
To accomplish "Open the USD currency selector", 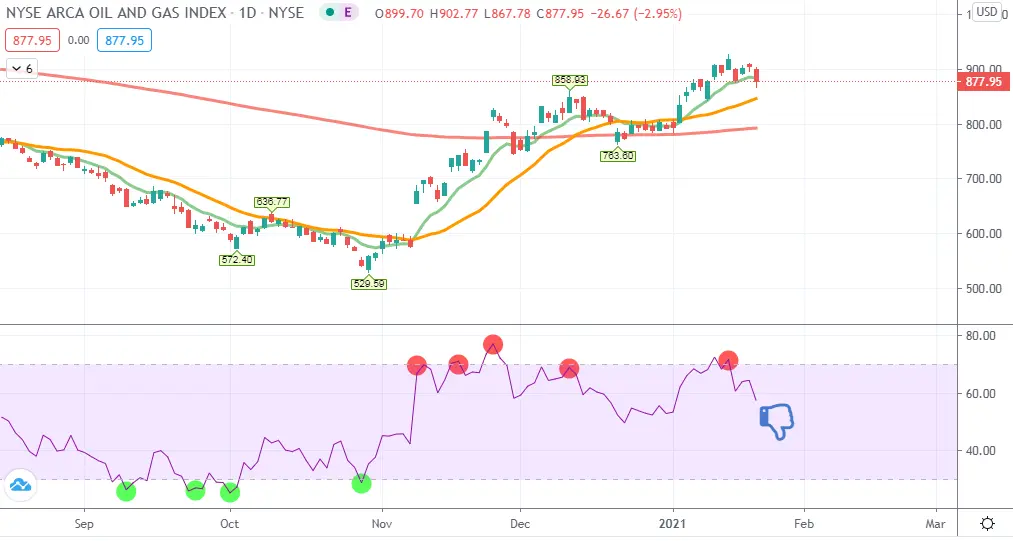I will point(987,12).
